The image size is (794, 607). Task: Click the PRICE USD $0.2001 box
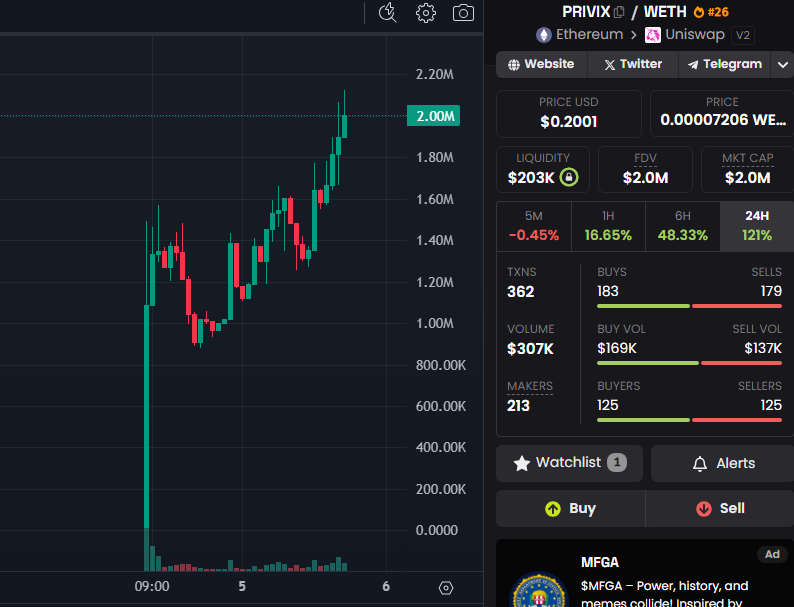click(x=569, y=114)
